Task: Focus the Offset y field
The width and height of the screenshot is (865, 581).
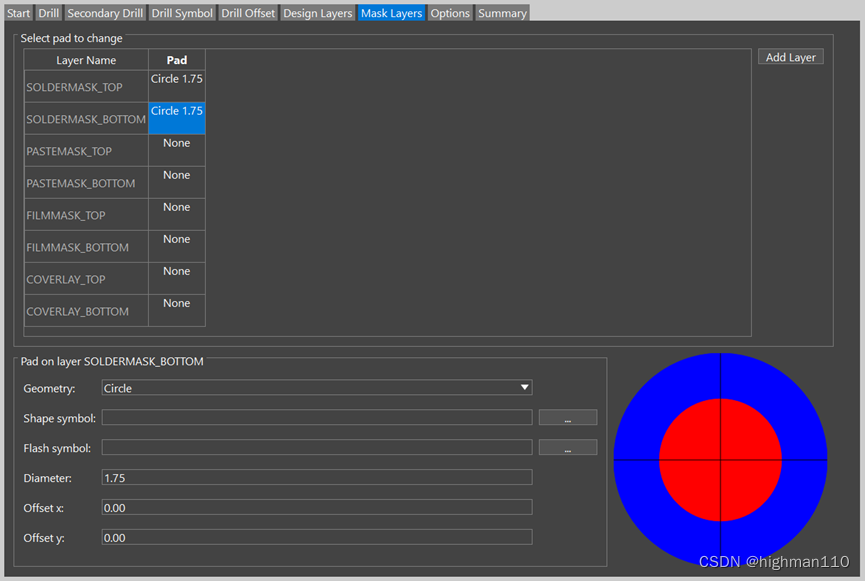Action: point(317,538)
